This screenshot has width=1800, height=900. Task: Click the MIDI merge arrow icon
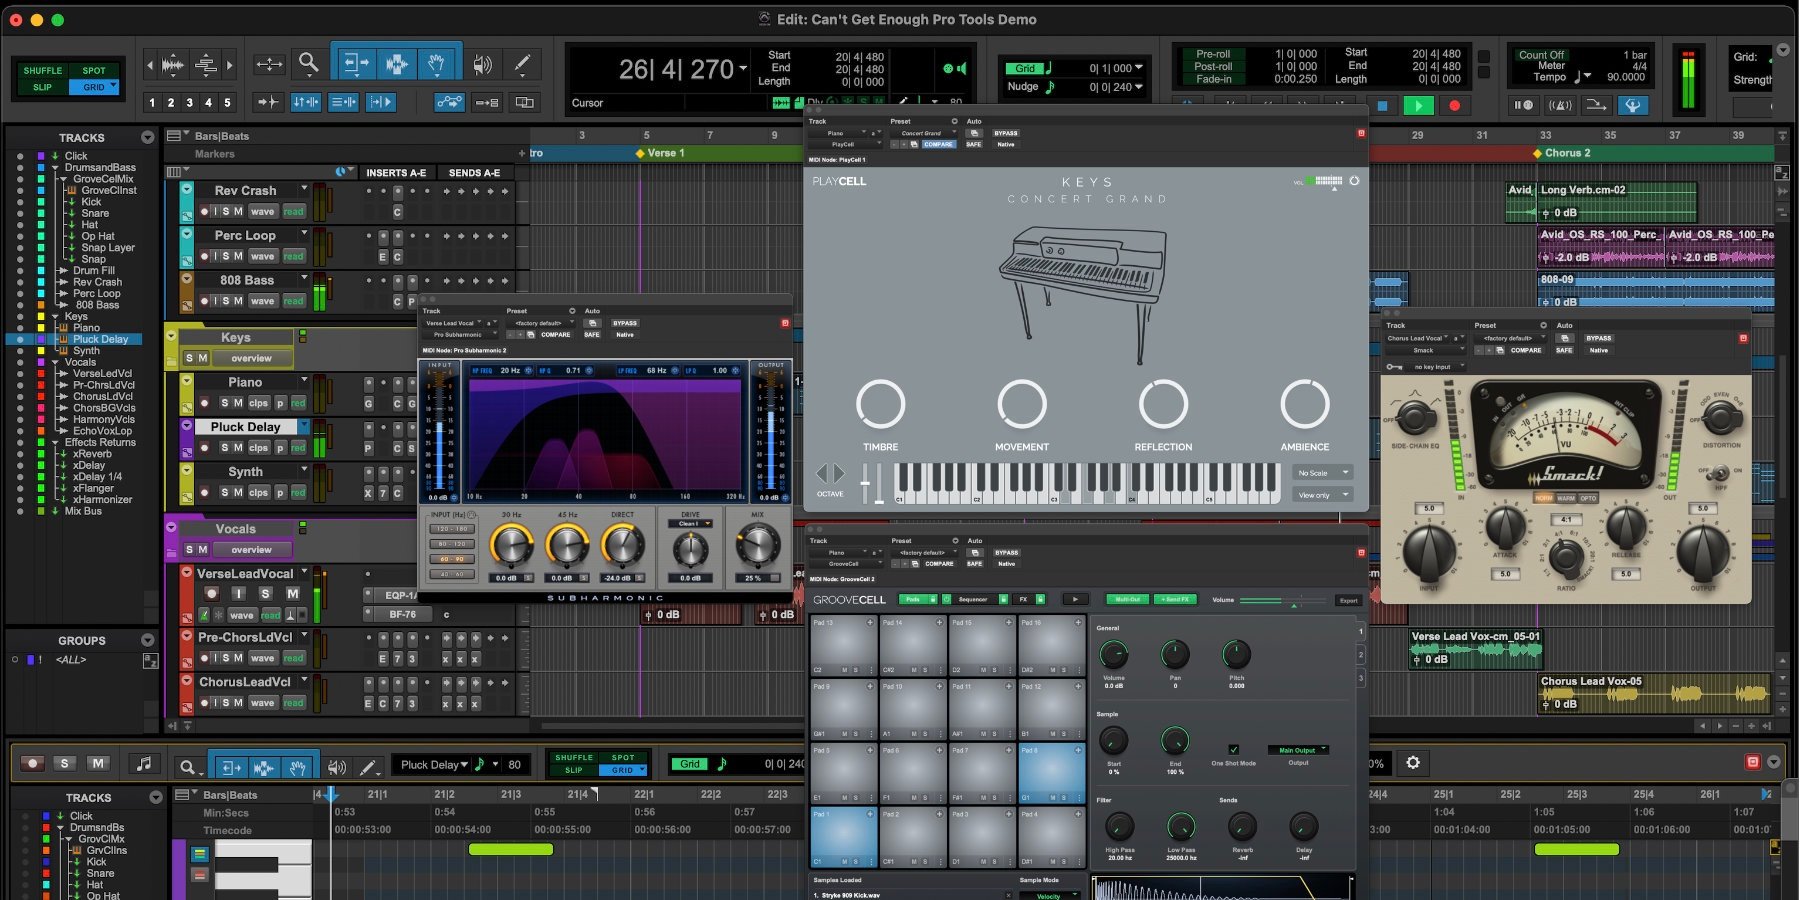[x=1596, y=105]
